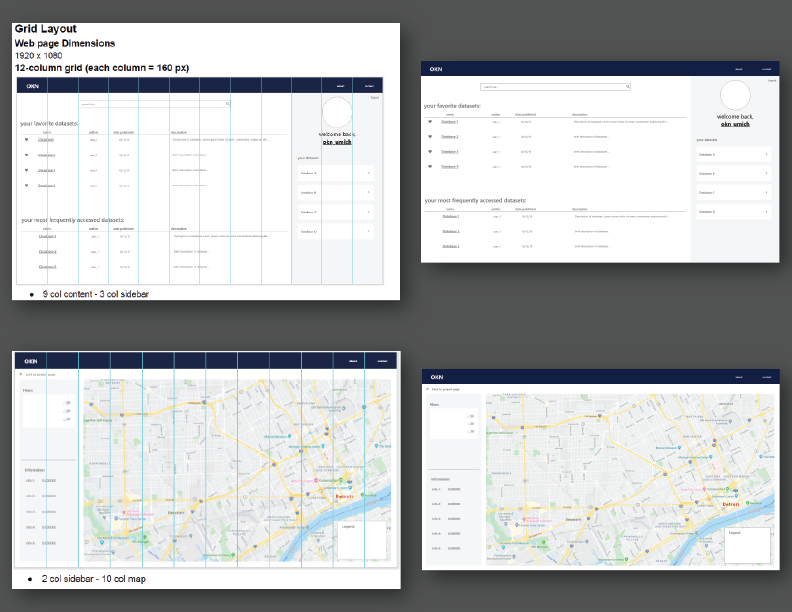Open the contact menu item in clean dashboard header
This screenshot has height=612, width=792.
[766, 69]
